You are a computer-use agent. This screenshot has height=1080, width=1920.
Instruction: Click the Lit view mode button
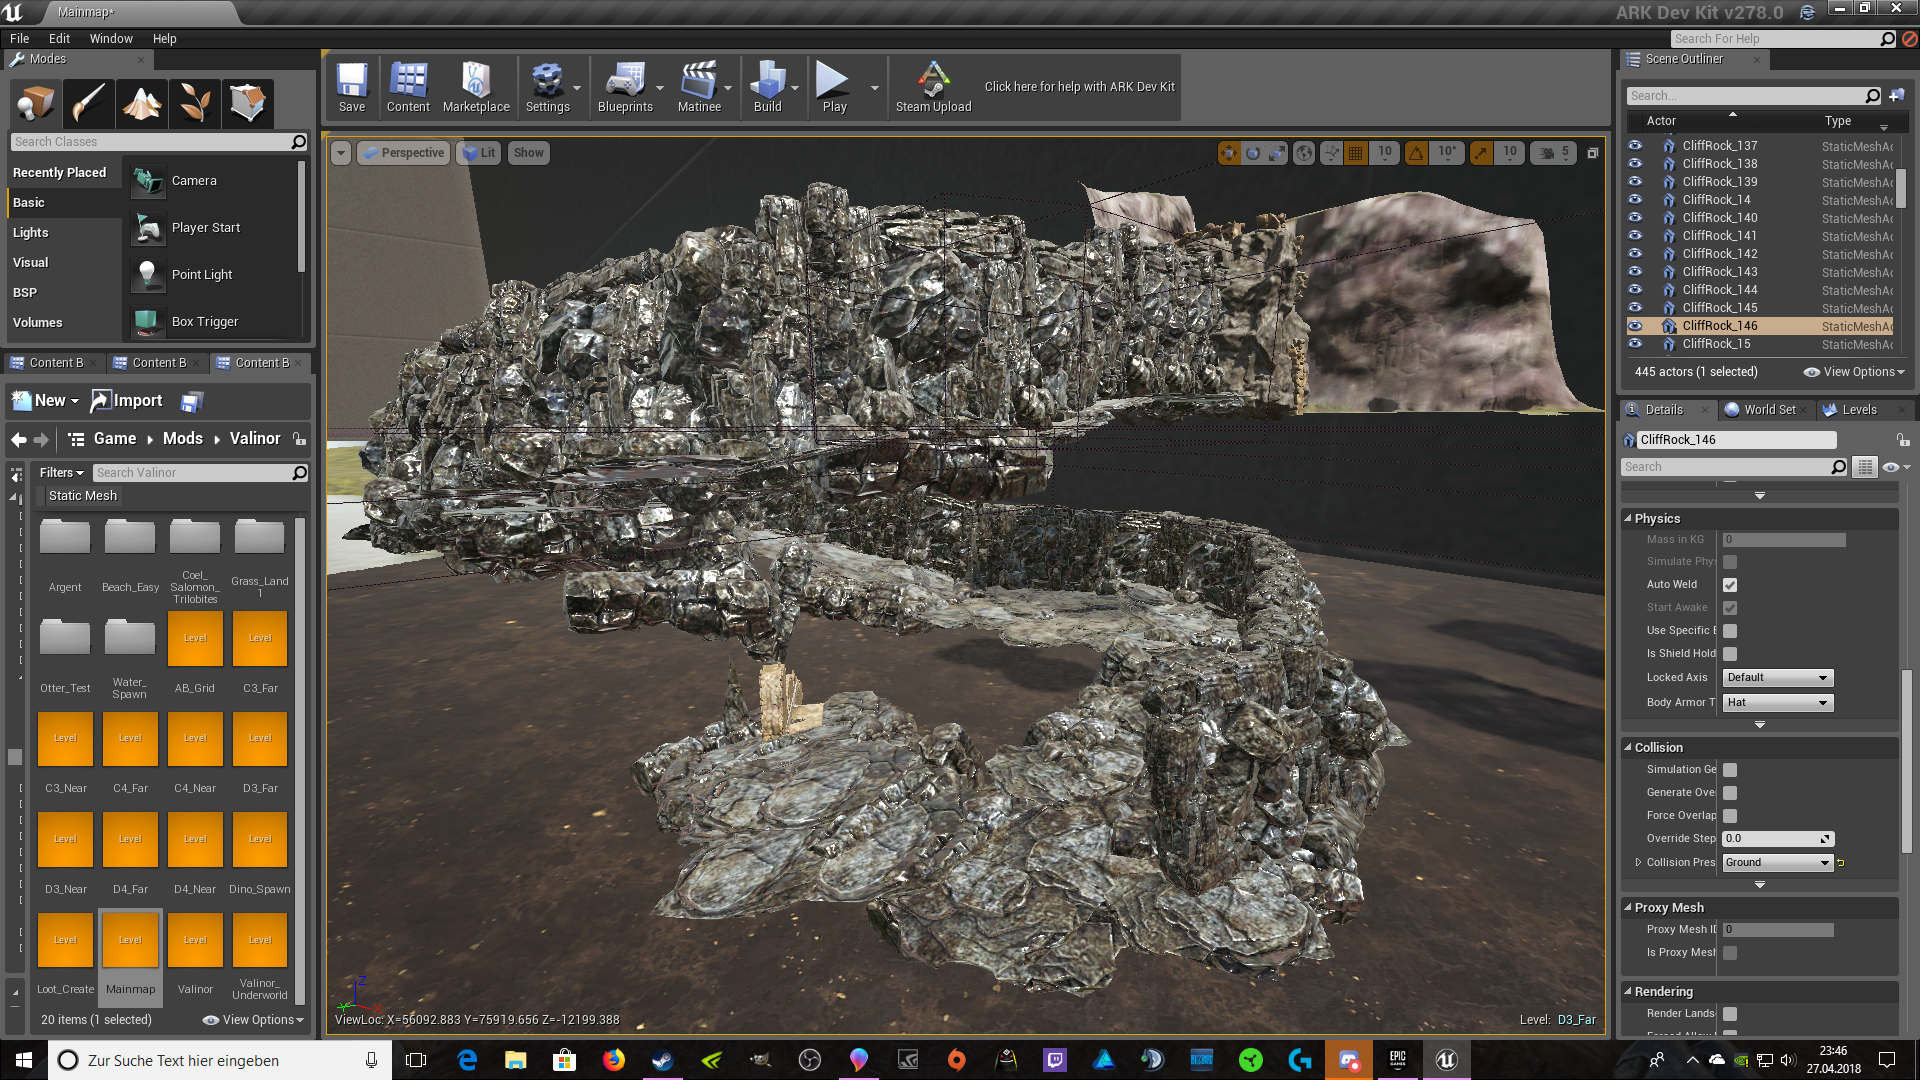coord(479,153)
